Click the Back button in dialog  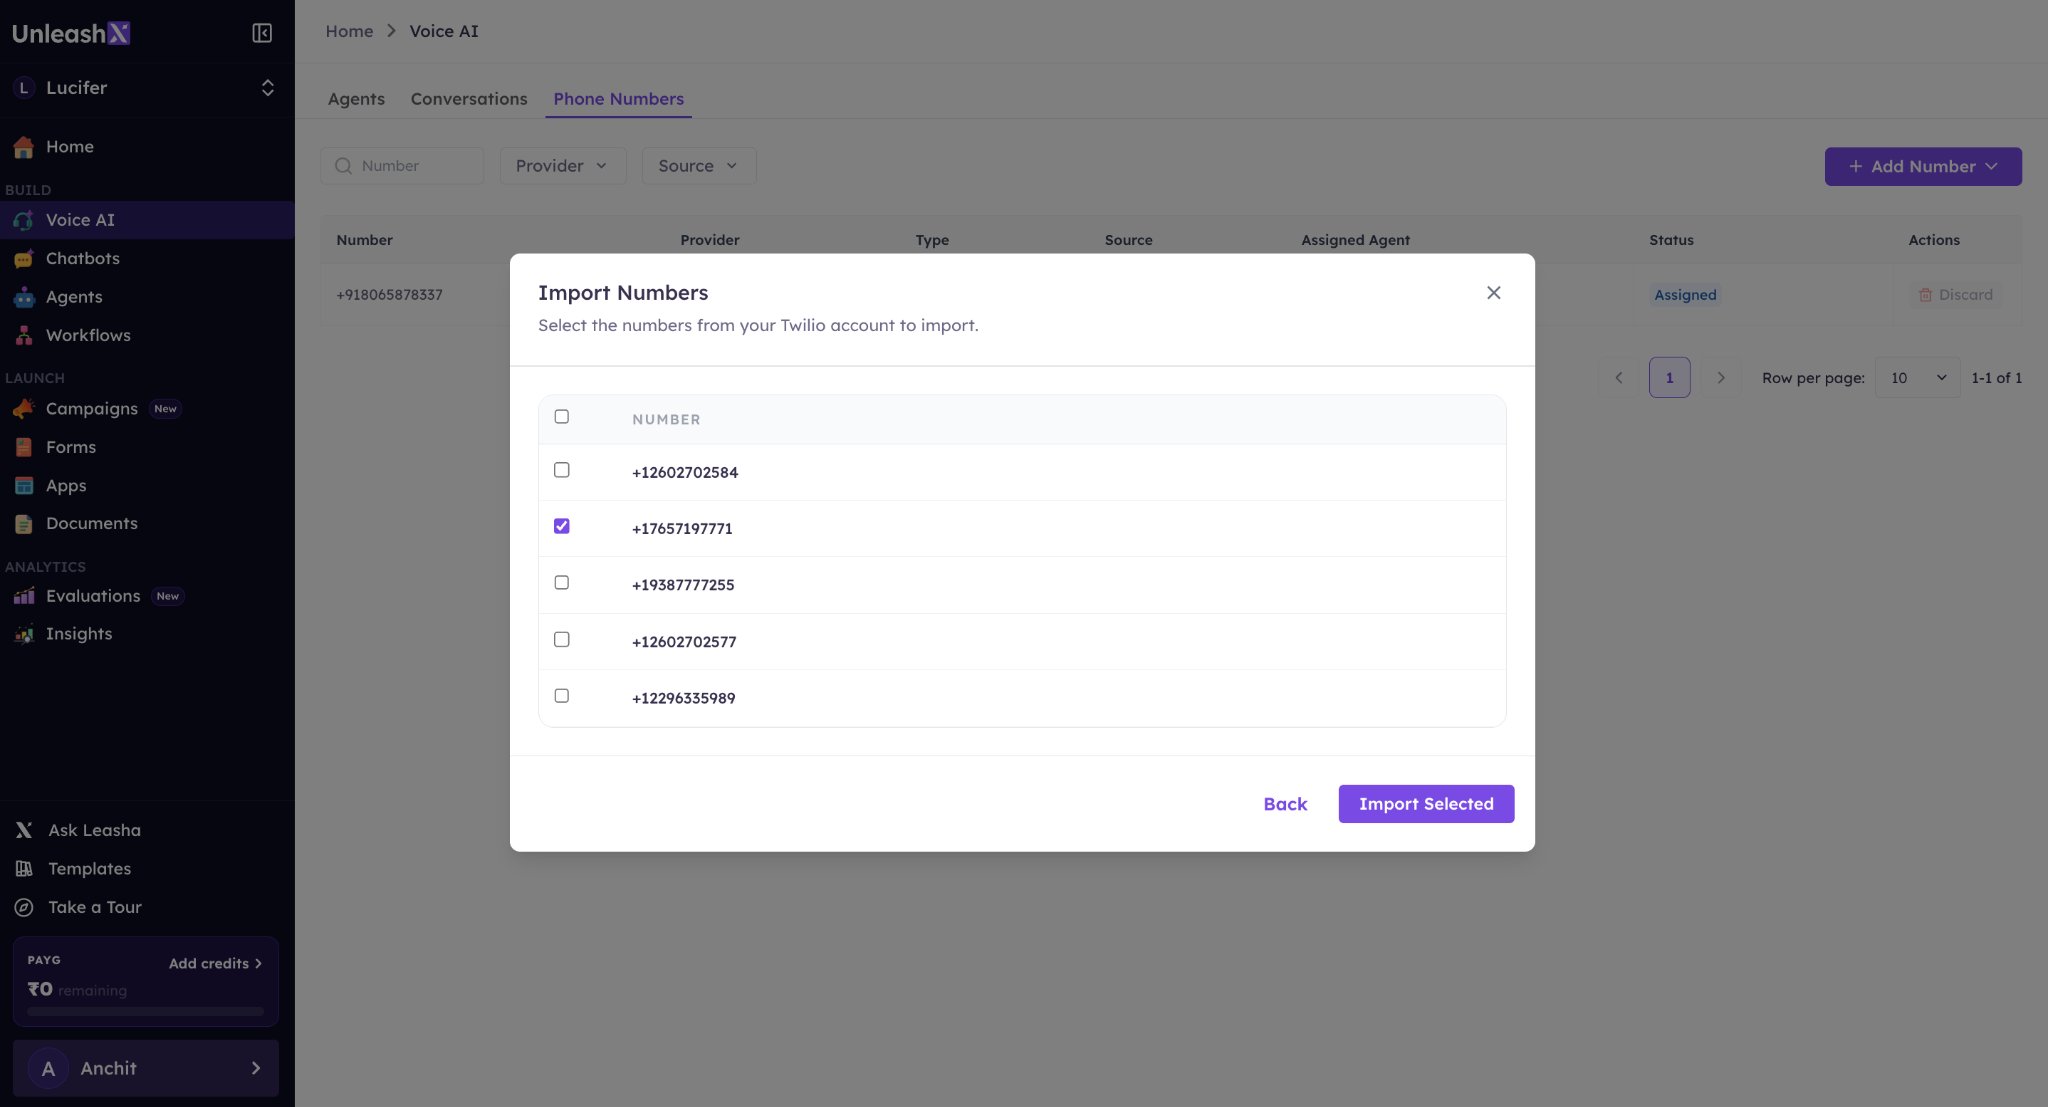click(1285, 804)
